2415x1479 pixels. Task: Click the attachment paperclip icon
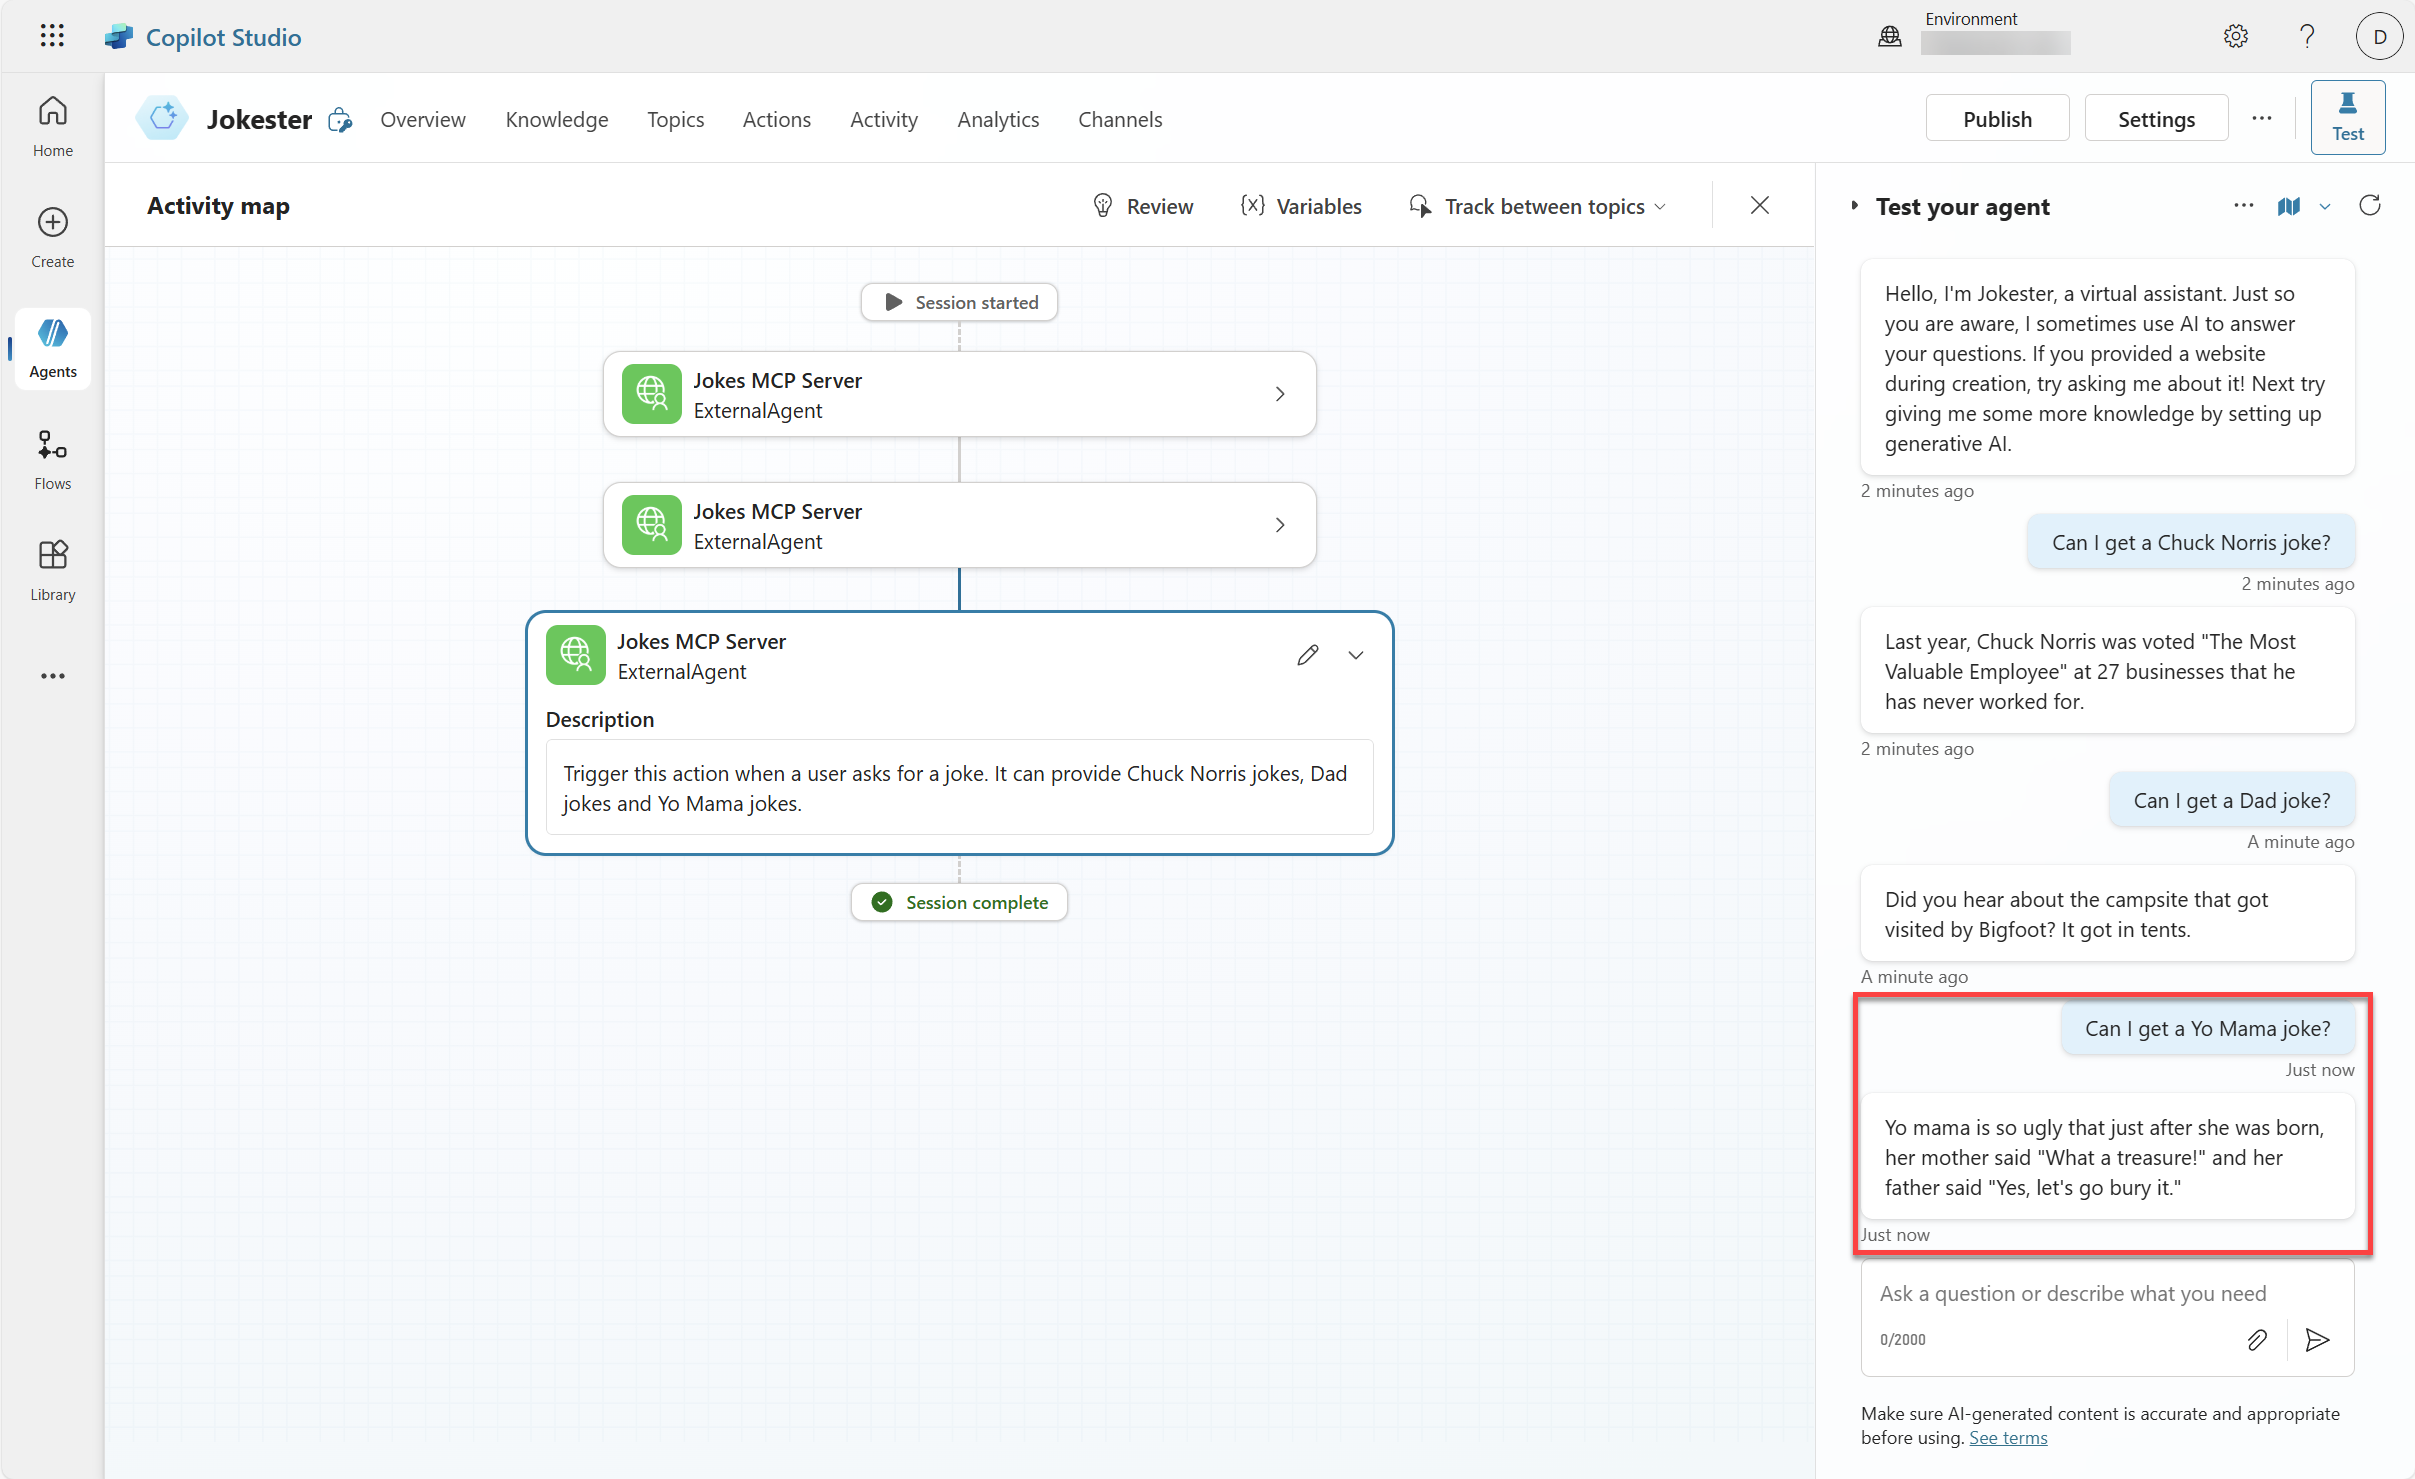pos(2256,1339)
